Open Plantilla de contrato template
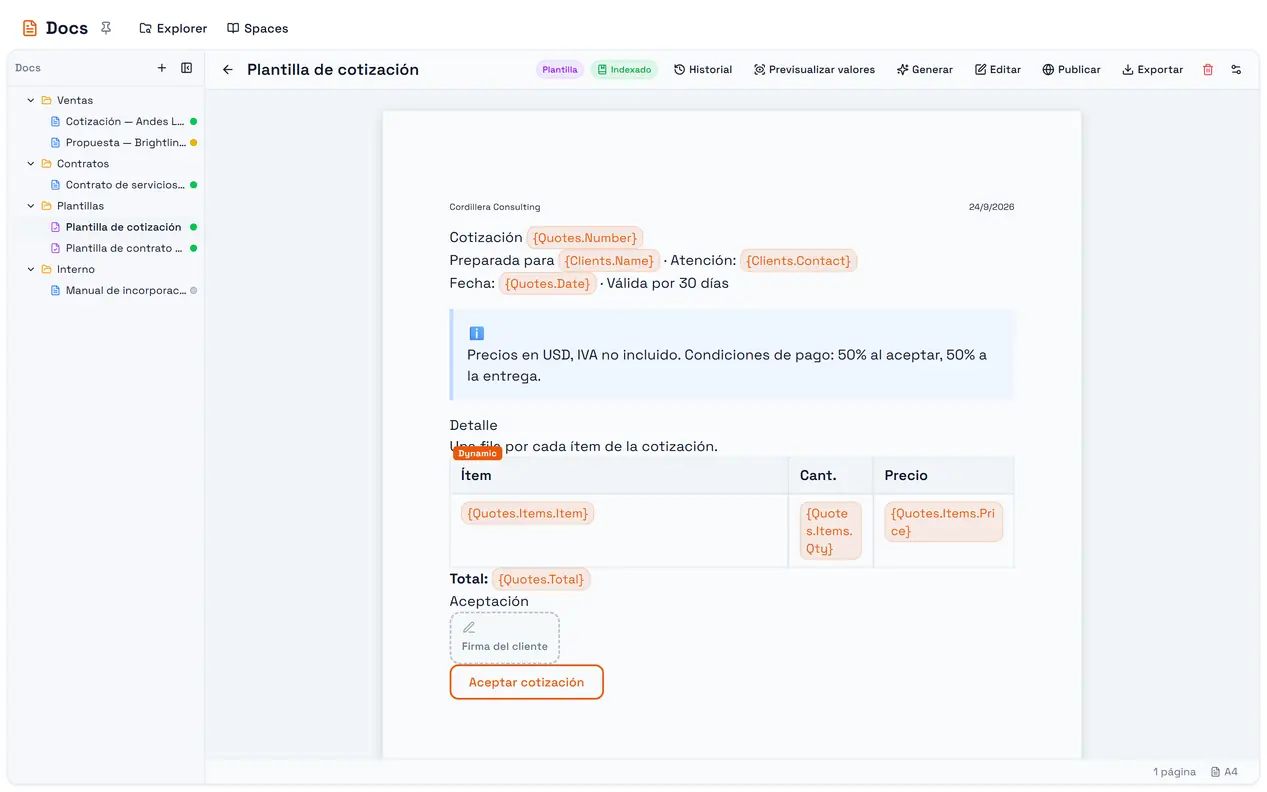Viewport: 1267px width, 792px height. click(124, 248)
